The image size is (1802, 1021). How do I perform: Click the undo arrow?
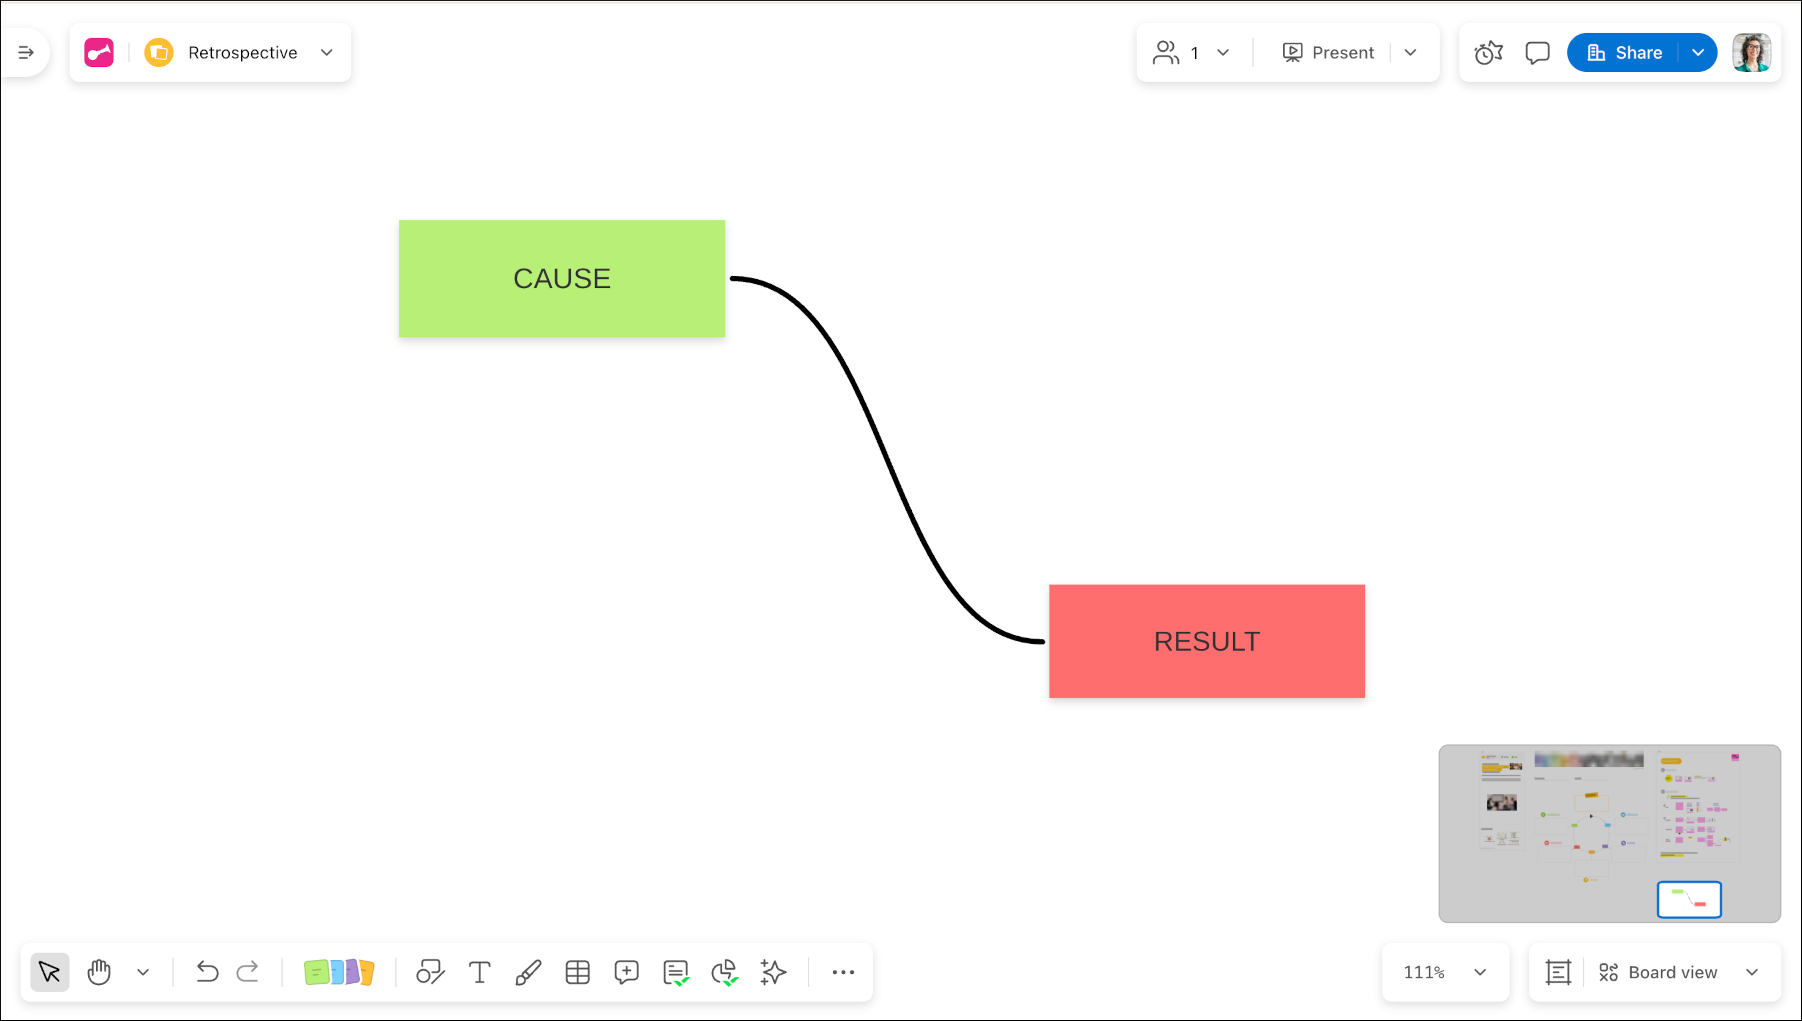click(x=207, y=972)
